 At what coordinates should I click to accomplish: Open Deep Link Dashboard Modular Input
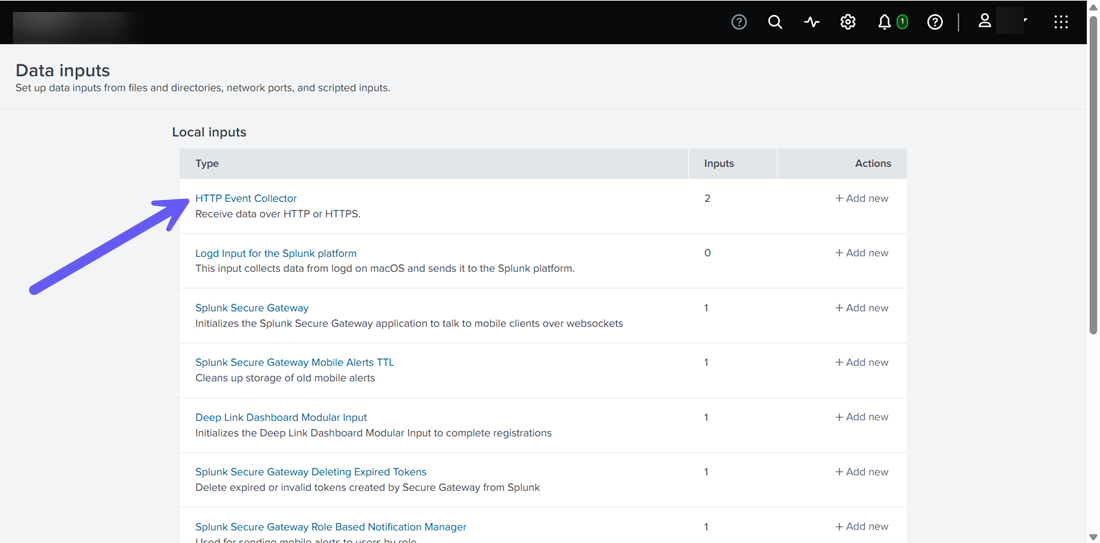[x=281, y=417]
